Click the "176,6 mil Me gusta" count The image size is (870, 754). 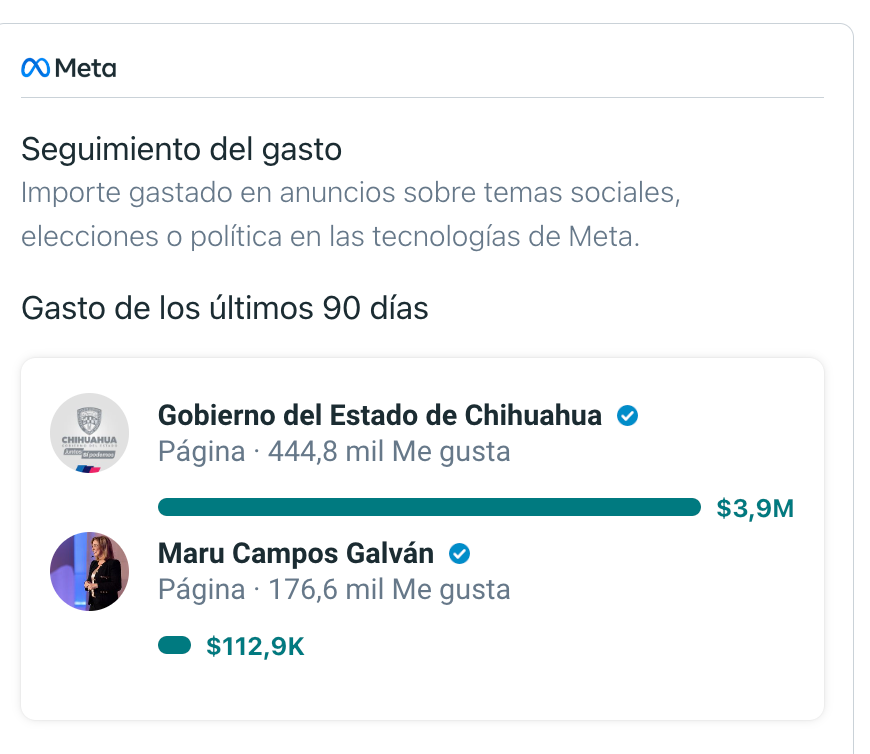[x=389, y=590]
